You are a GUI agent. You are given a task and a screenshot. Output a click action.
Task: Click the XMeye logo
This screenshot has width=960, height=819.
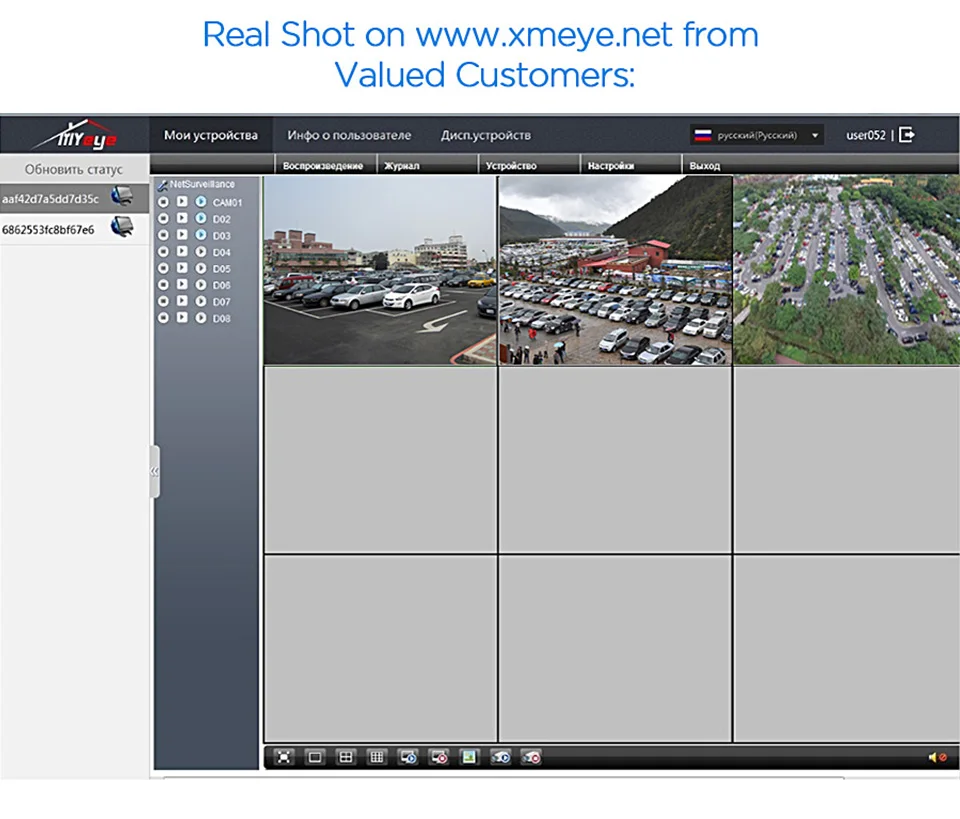pyautogui.click(x=75, y=134)
